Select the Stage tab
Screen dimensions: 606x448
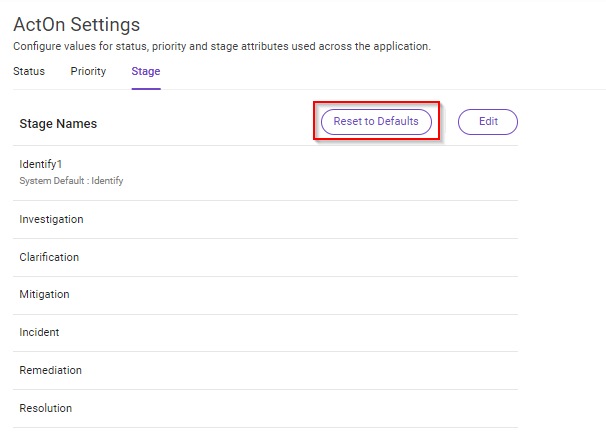[146, 71]
